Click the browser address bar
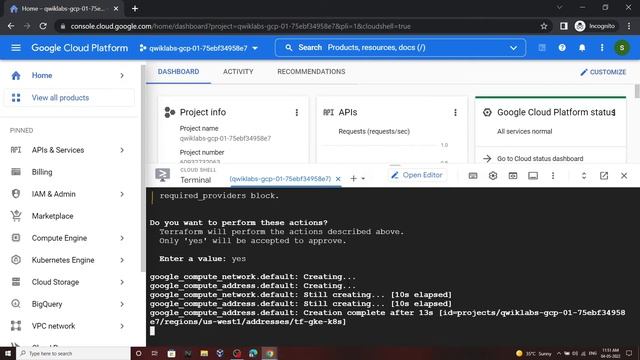The image size is (640, 360). 302,27
